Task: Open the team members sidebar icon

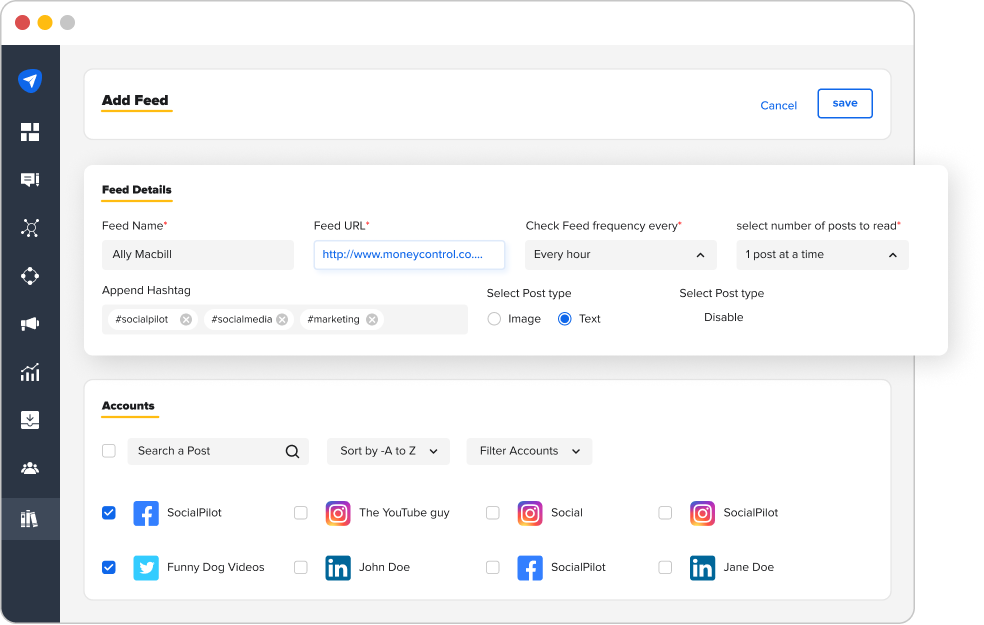Action: pos(30,468)
